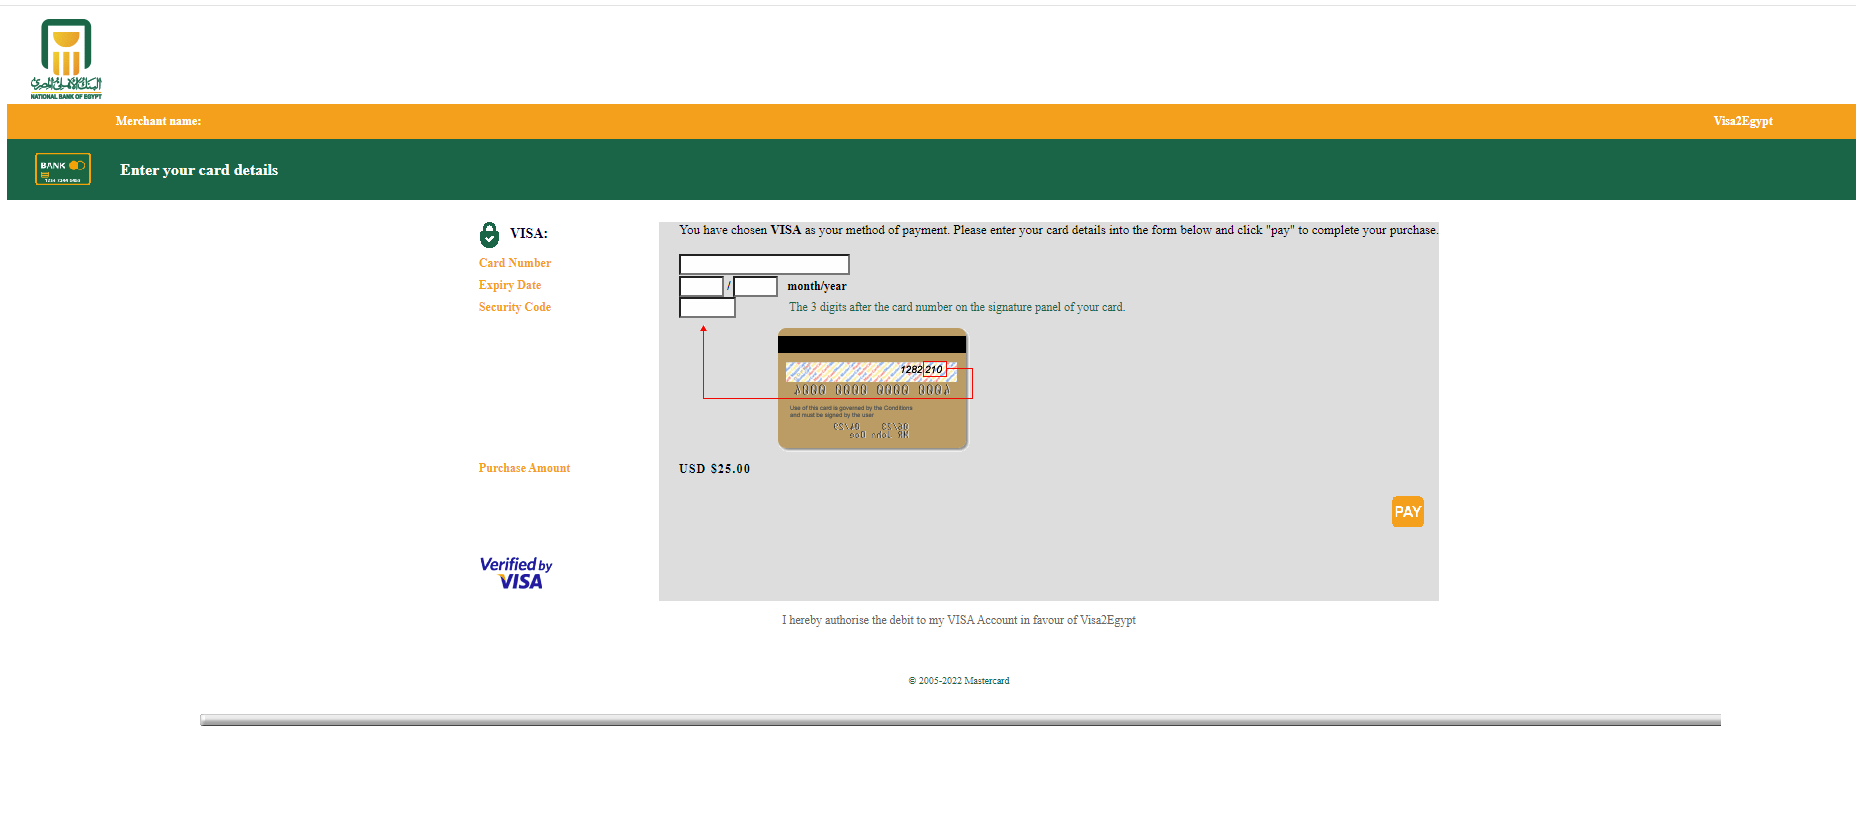Click the Security Code input field
Image resolution: width=1856 pixels, height=834 pixels.
click(707, 308)
